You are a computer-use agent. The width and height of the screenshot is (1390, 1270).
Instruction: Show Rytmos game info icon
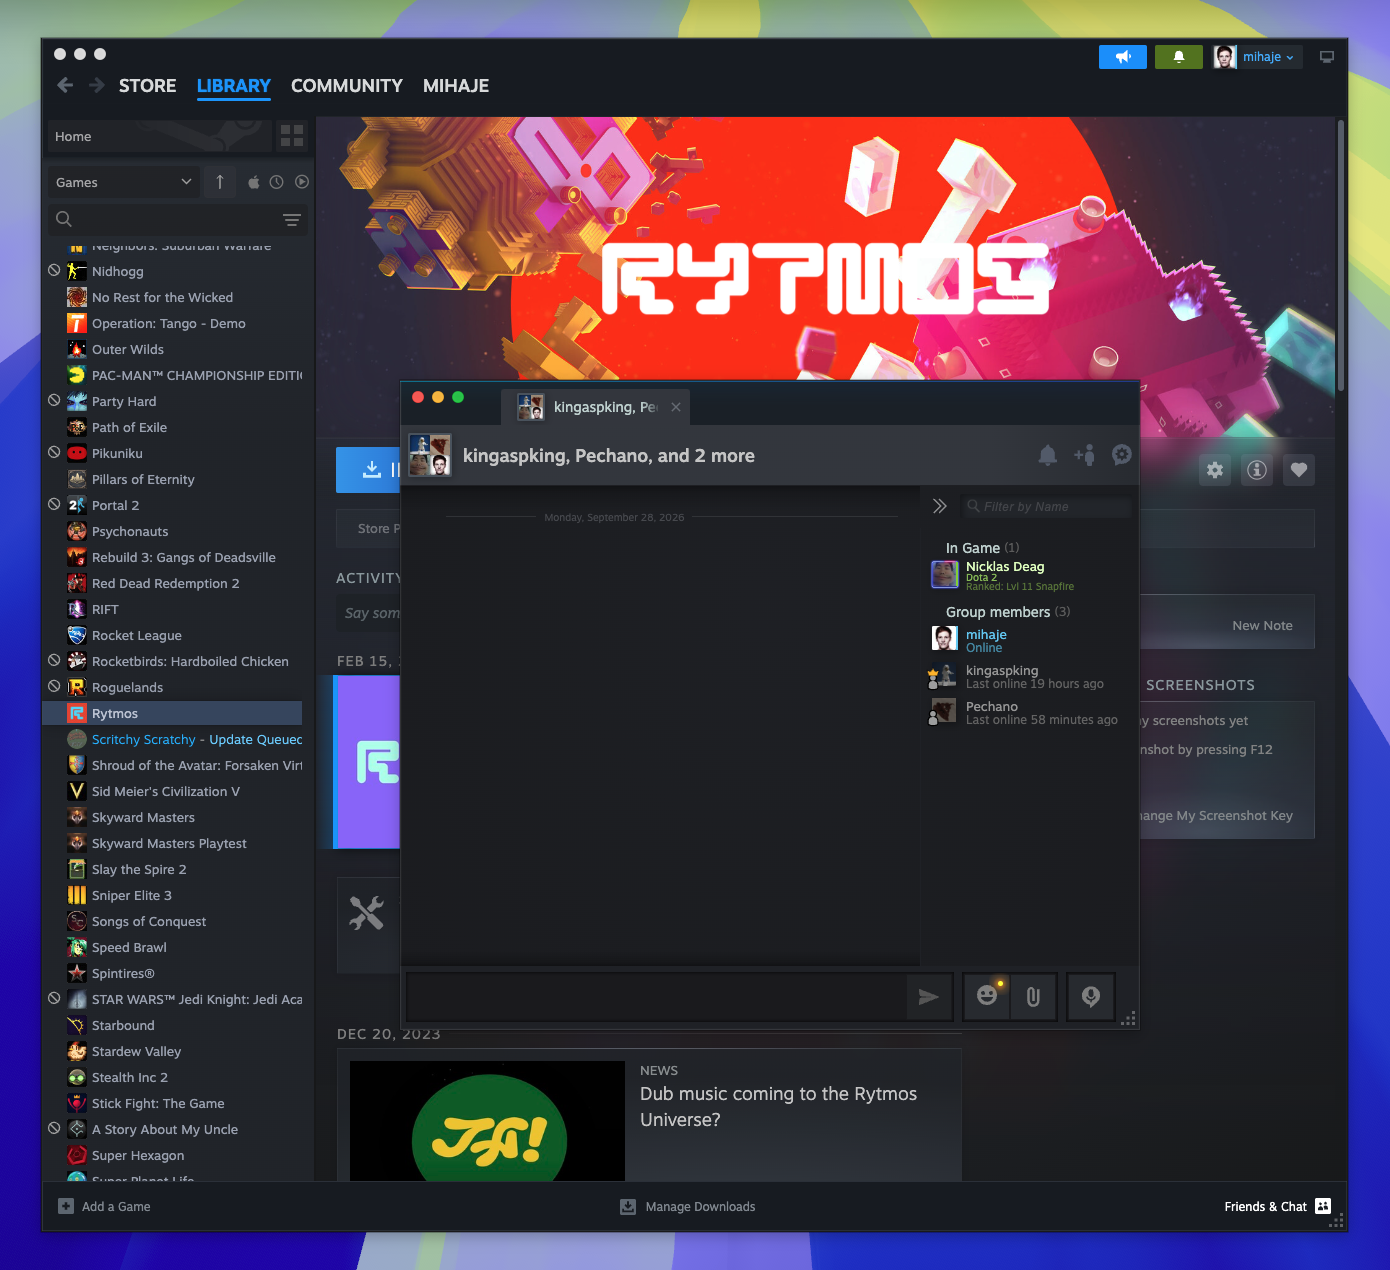1257,470
